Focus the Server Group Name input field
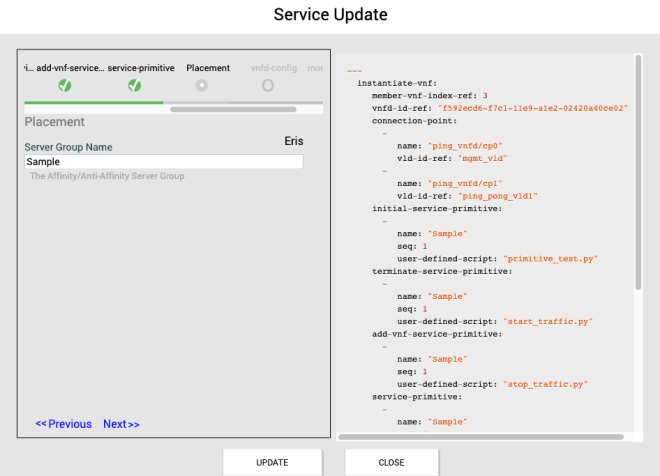Viewport: 660px width, 476px height. pyautogui.click(x=163, y=161)
